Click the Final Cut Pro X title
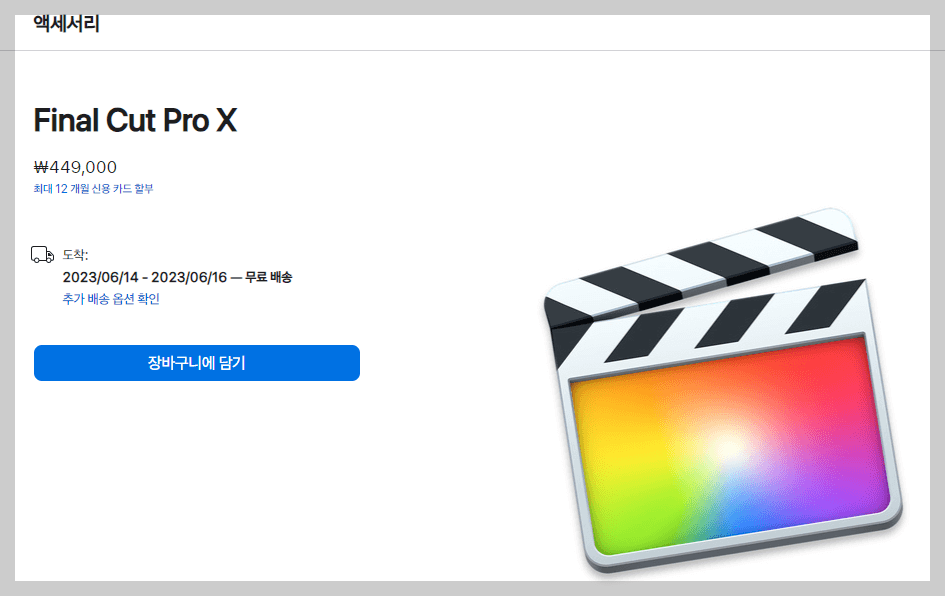The image size is (945, 596). tap(135, 120)
